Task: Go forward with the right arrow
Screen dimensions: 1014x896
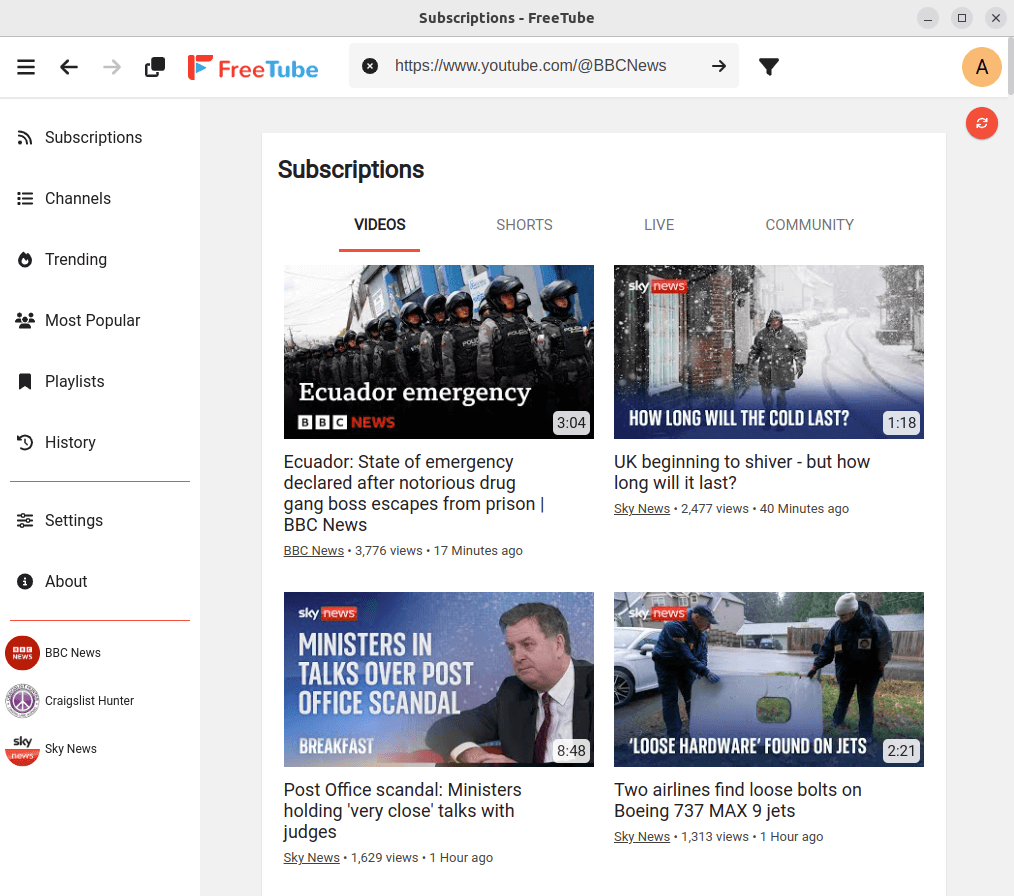Action: pyautogui.click(x=112, y=67)
